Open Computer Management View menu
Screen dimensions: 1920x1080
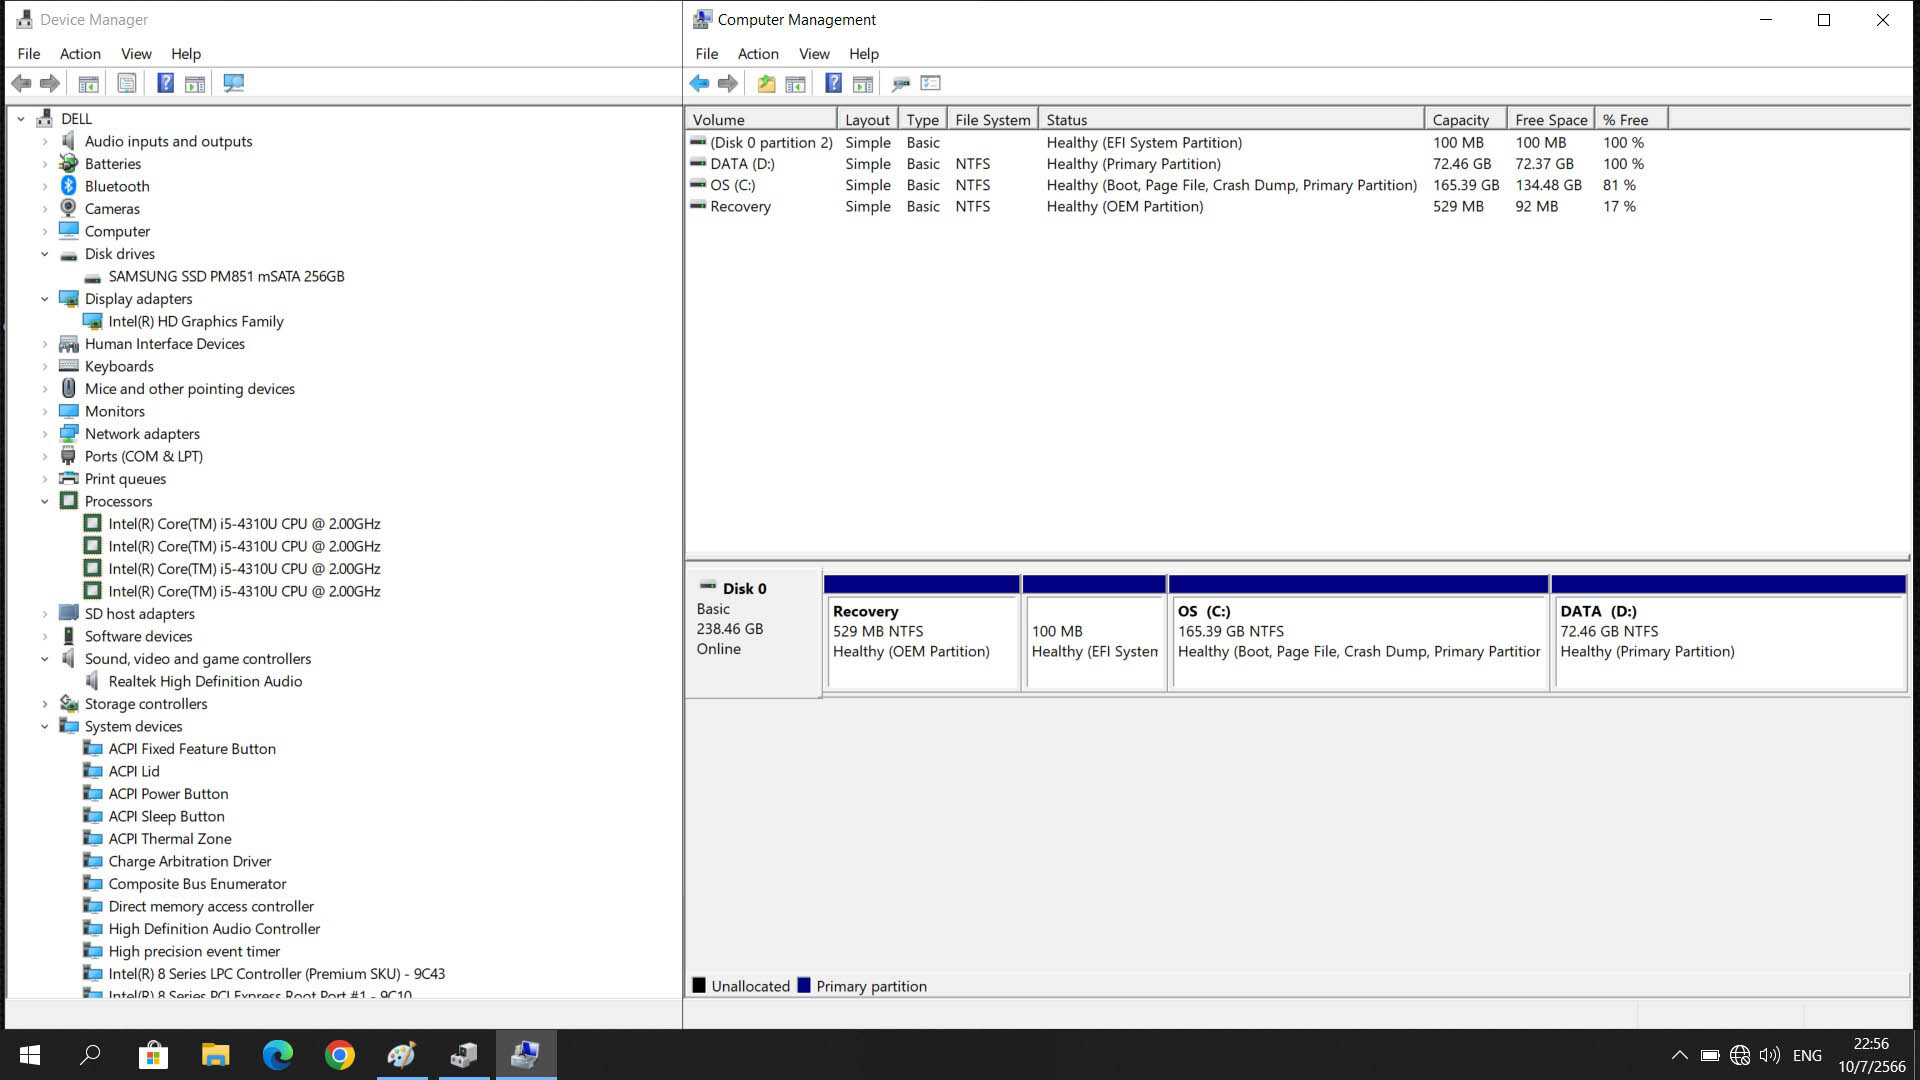814,54
